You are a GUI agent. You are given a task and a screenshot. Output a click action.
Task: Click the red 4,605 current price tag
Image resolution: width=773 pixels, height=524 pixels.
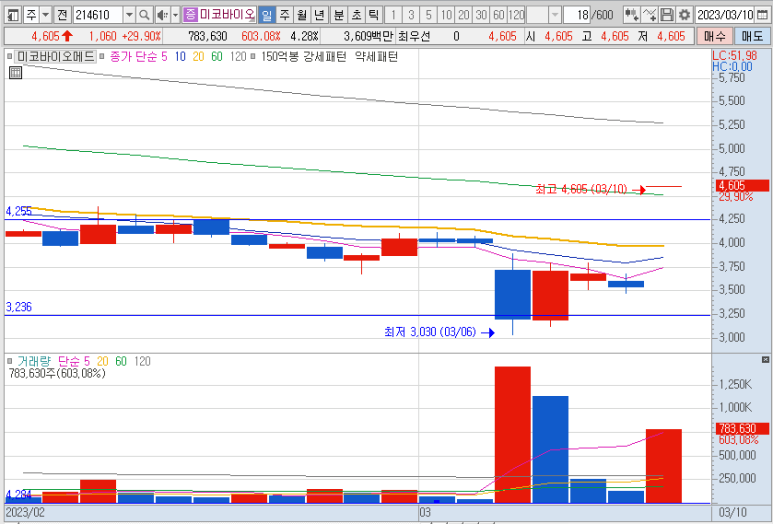[742, 186]
